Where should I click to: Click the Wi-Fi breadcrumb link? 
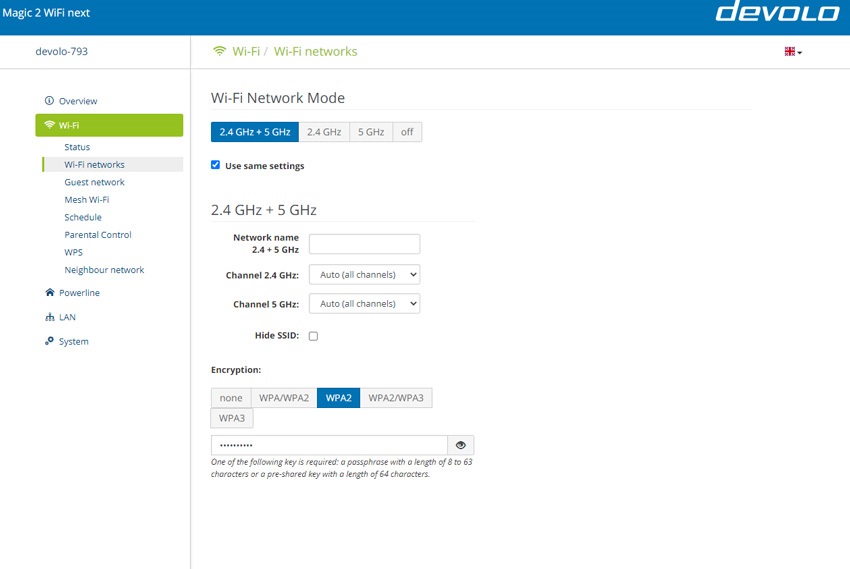pos(246,51)
